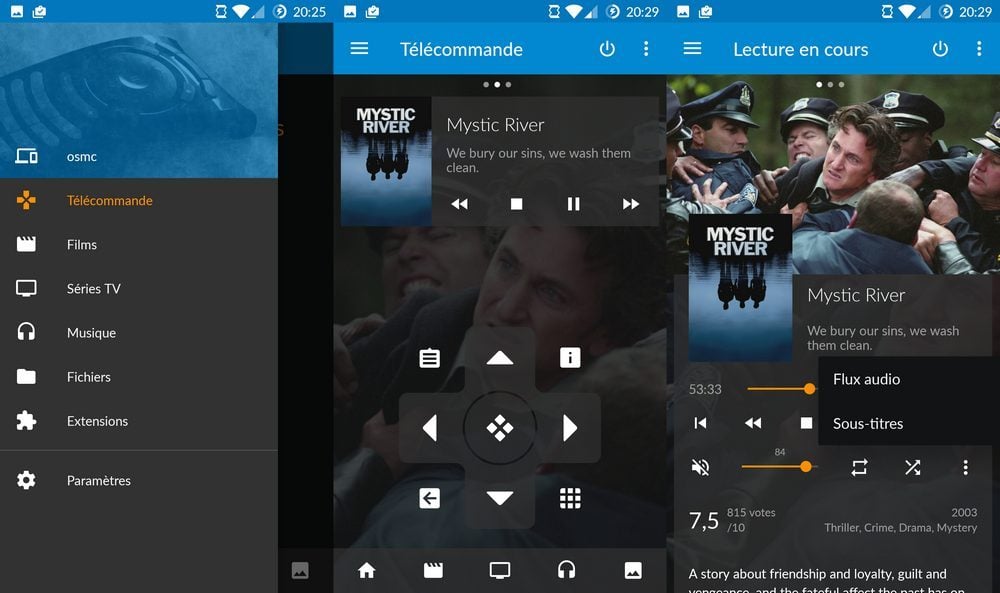Adjust the playback progress slider at 53:33
This screenshot has width=1000, height=593.
(781, 388)
